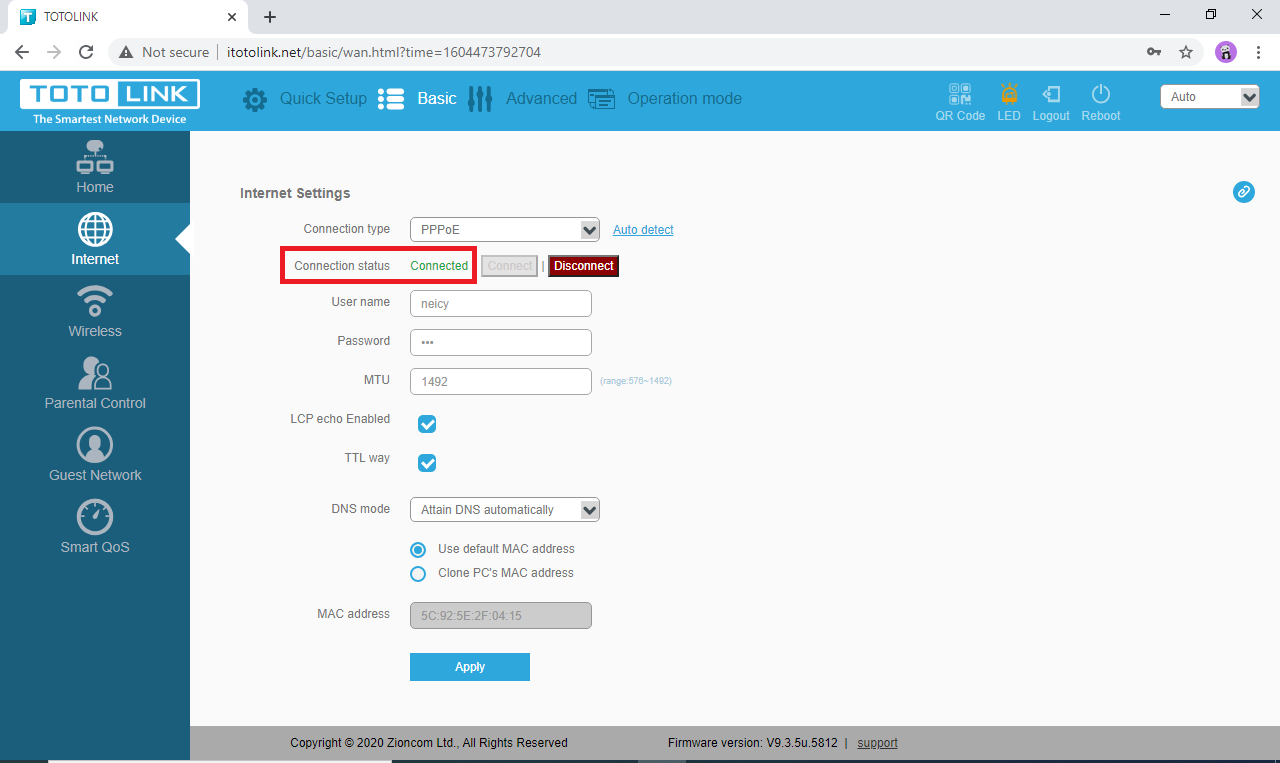Screen dimensions: 1280x763
Task: Click the Logout icon
Action: click(1051, 95)
